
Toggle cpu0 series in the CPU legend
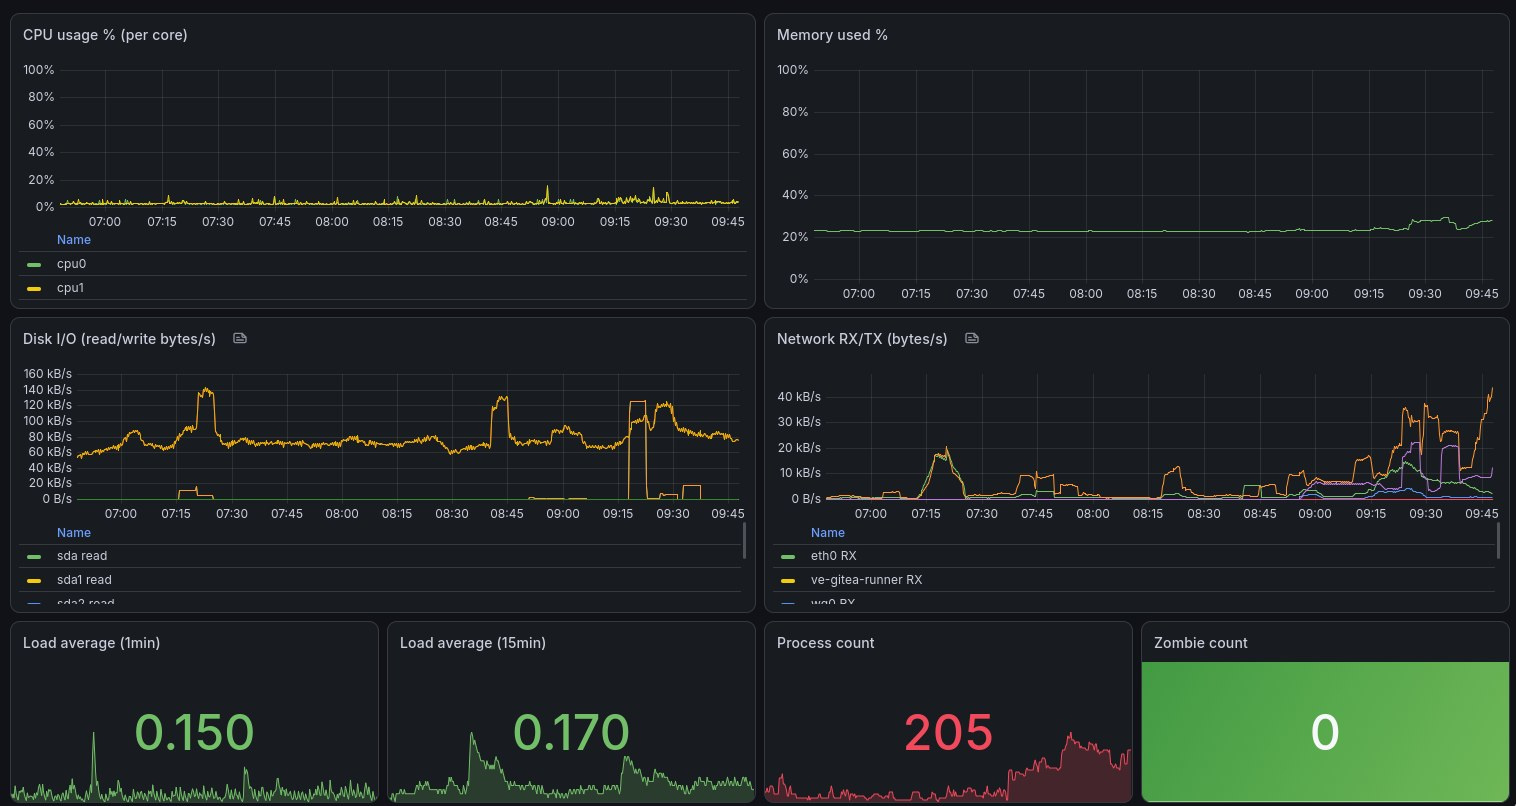pyautogui.click(x=71, y=264)
